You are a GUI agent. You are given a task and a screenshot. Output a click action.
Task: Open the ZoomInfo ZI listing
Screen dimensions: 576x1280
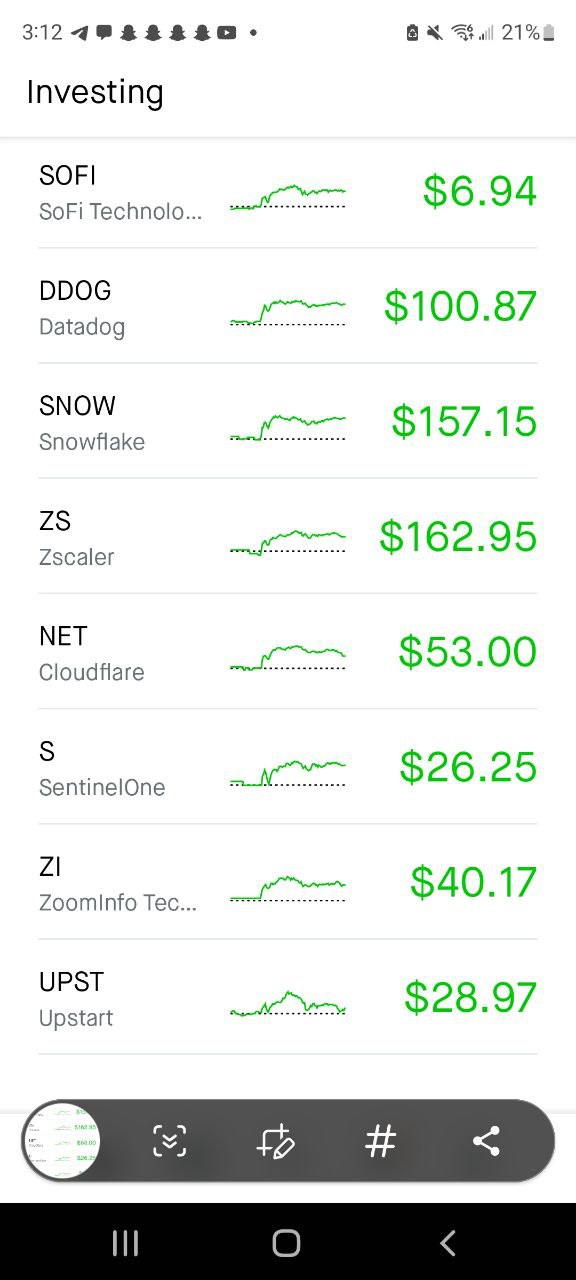[x=288, y=882]
